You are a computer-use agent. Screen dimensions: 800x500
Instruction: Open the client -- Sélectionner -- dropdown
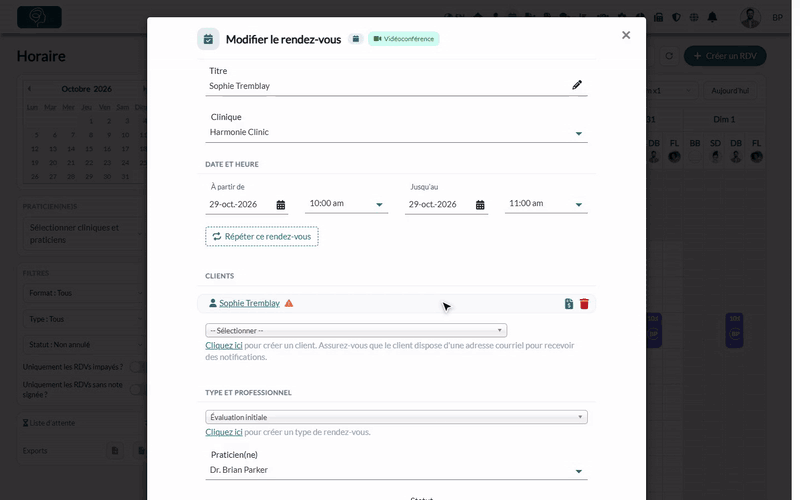tap(356, 331)
